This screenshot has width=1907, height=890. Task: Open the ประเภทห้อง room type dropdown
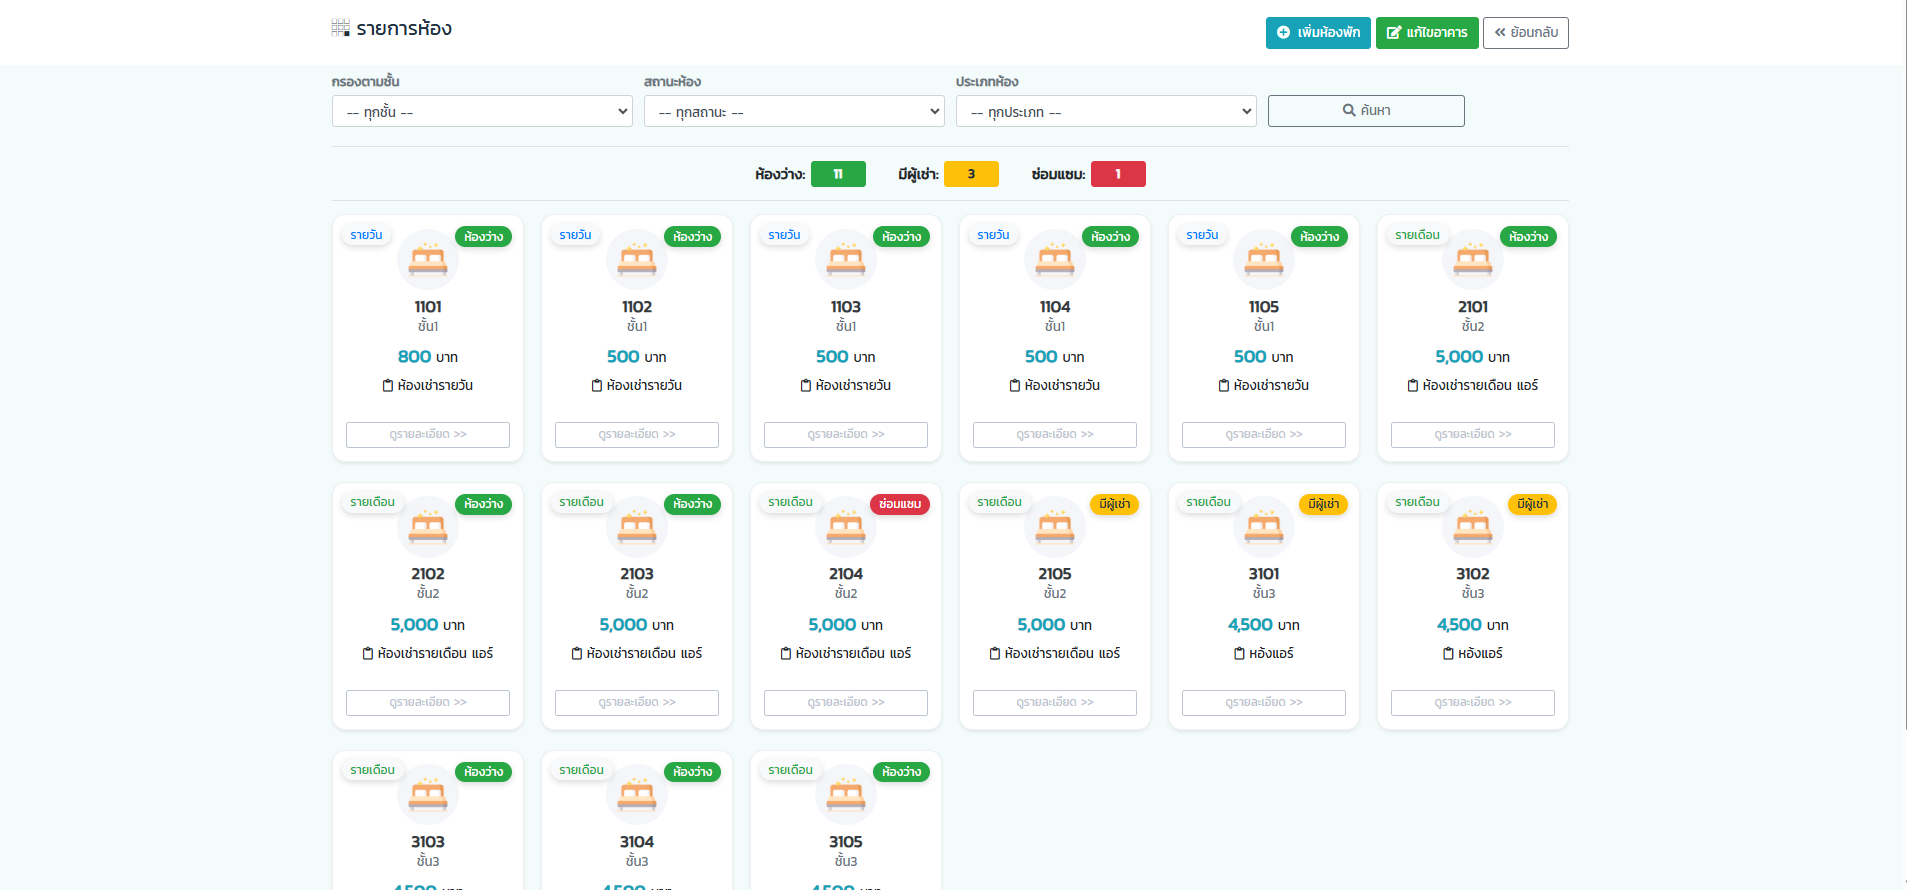[1106, 111]
